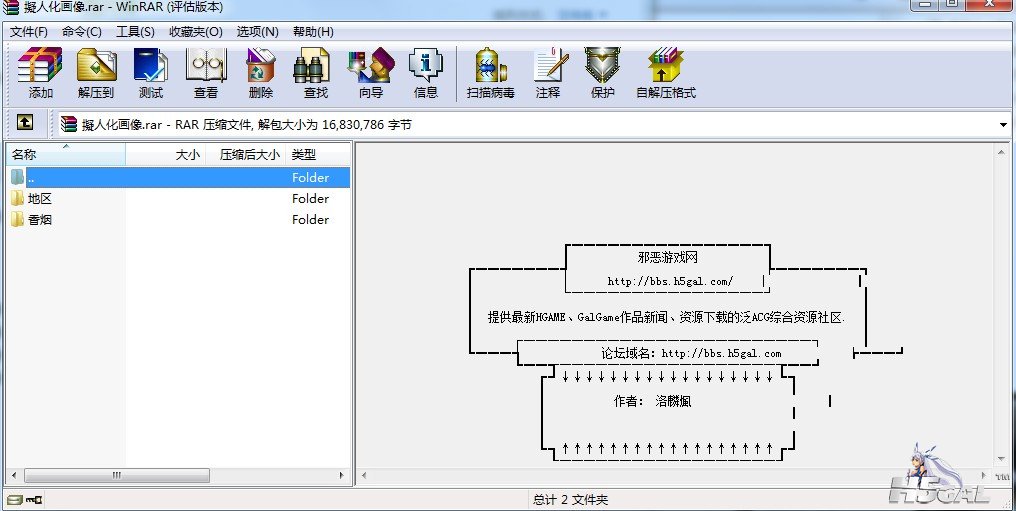Viewport: 1016px width, 511px height.
Task: Select the 地区 folder in list
Action: pos(40,198)
